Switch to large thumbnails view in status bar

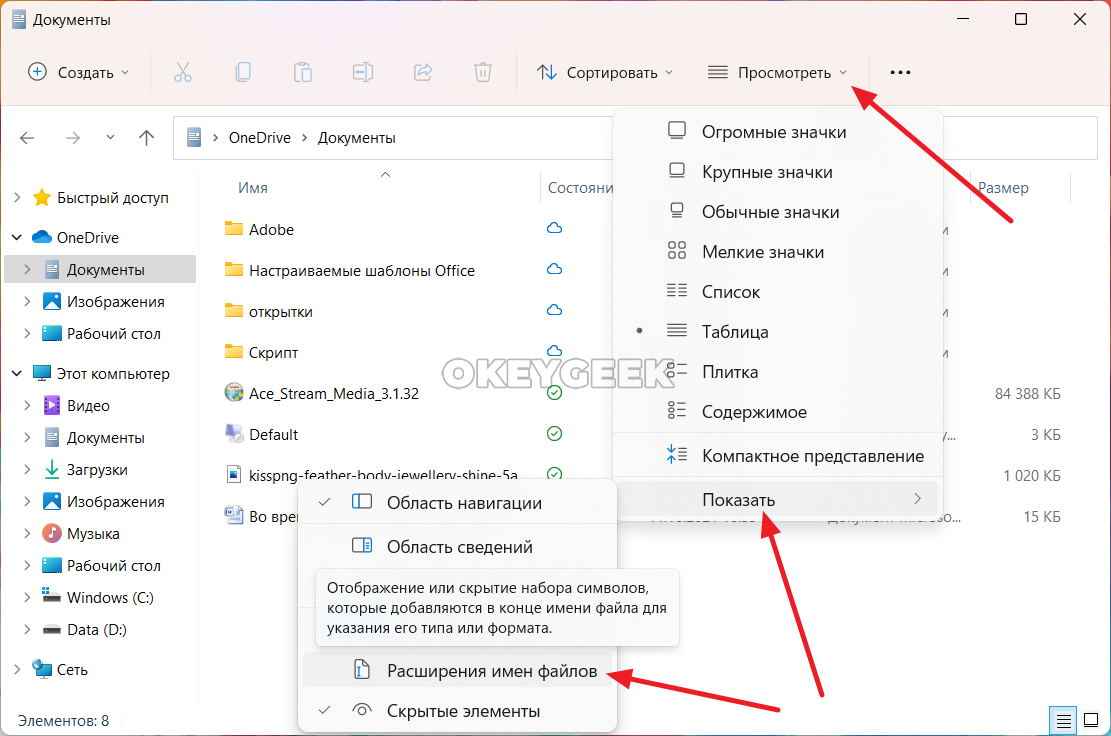(1092, 721)
